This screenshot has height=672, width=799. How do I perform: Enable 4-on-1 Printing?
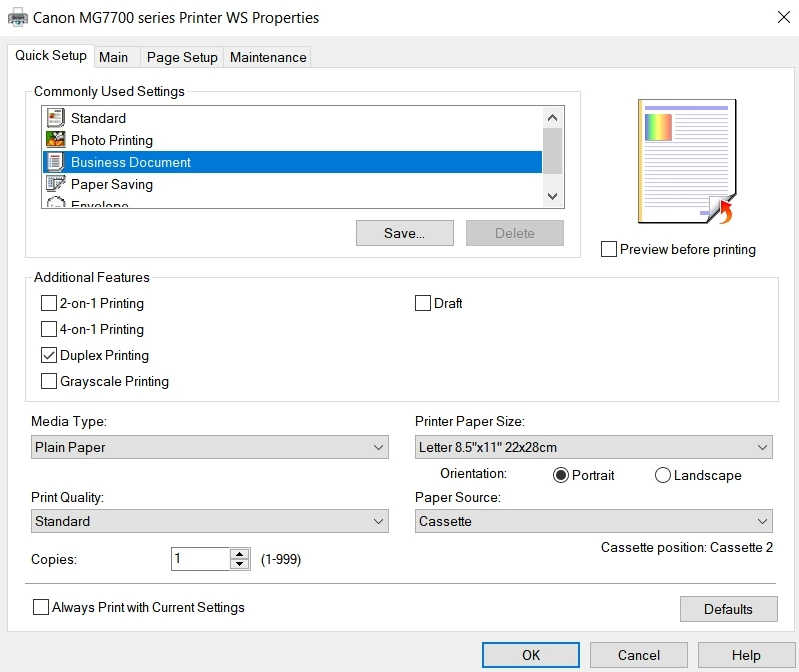click(49, 329)
